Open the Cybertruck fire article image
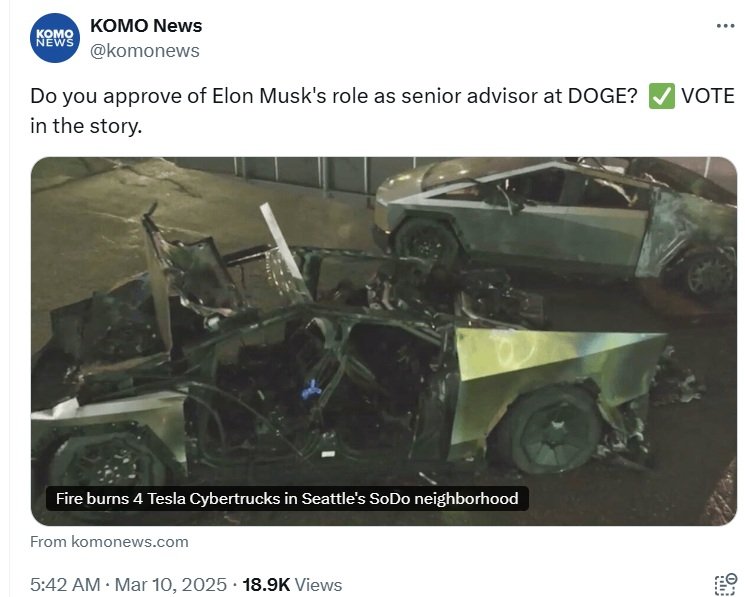Image resolution: width=745 pixels, height=597 pixels. coord(383,340)
